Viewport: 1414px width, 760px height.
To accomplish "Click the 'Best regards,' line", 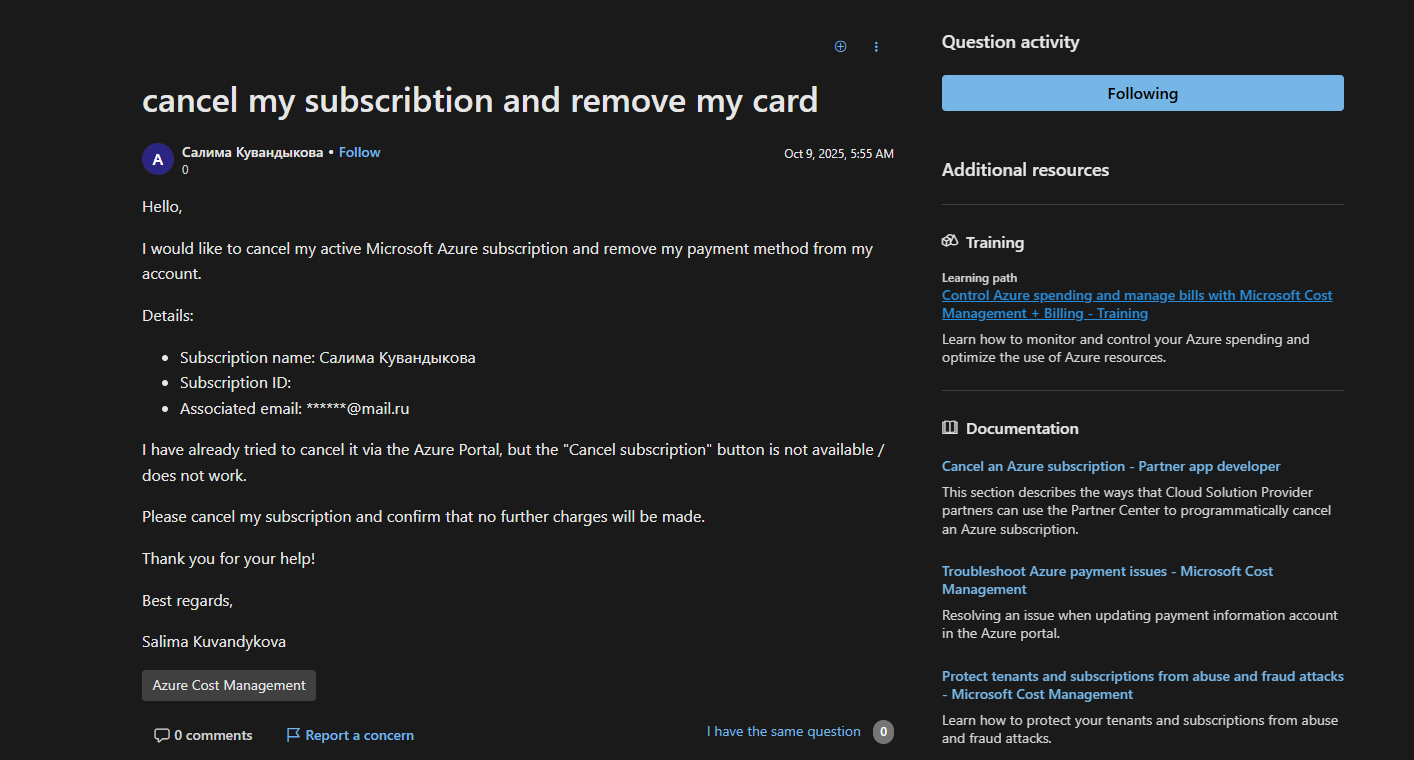I will pos(187,601).
